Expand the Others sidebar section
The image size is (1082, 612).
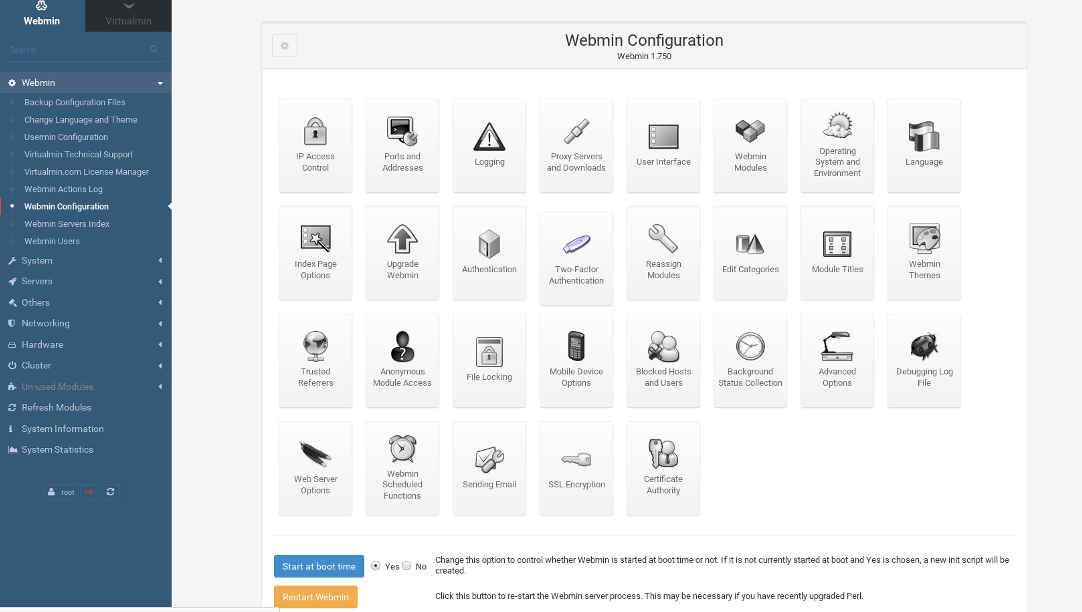click(86, 302)
